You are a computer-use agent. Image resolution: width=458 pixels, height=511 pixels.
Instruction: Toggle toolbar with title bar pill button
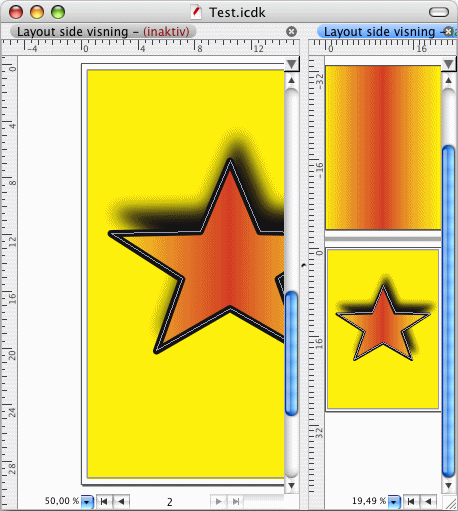tap(439, 12)
